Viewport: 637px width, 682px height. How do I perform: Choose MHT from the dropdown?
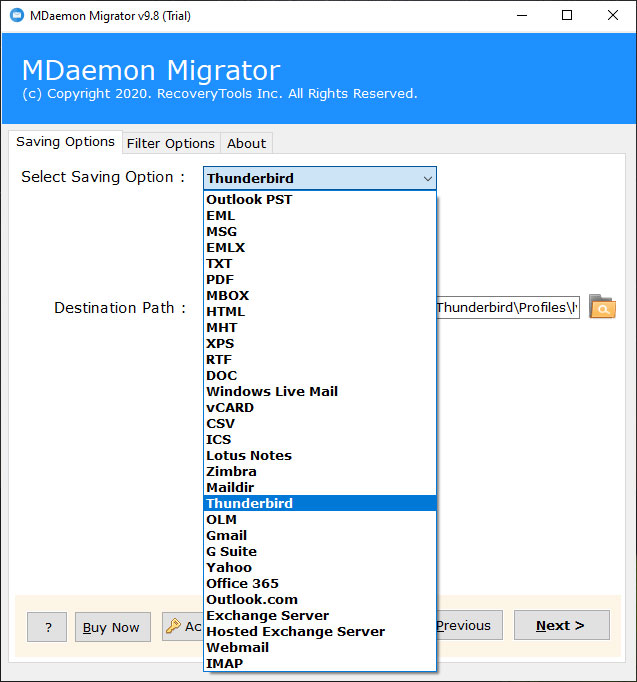[320, 328]
